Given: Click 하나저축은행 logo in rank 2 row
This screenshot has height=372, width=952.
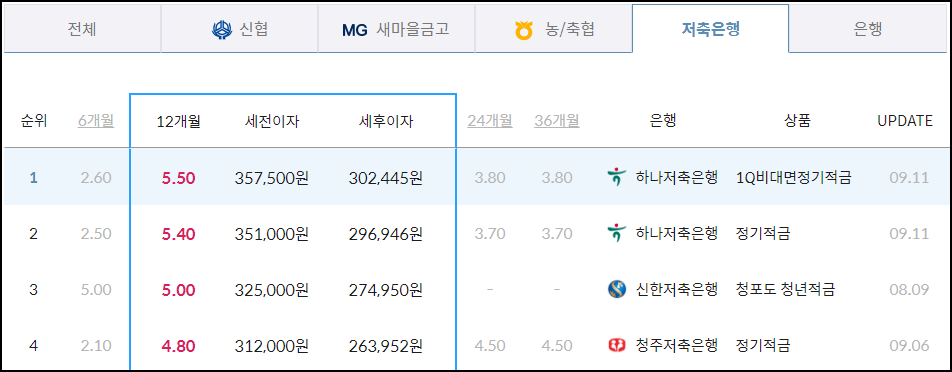Looking at the screenshot, I should [x=616, y=234].
